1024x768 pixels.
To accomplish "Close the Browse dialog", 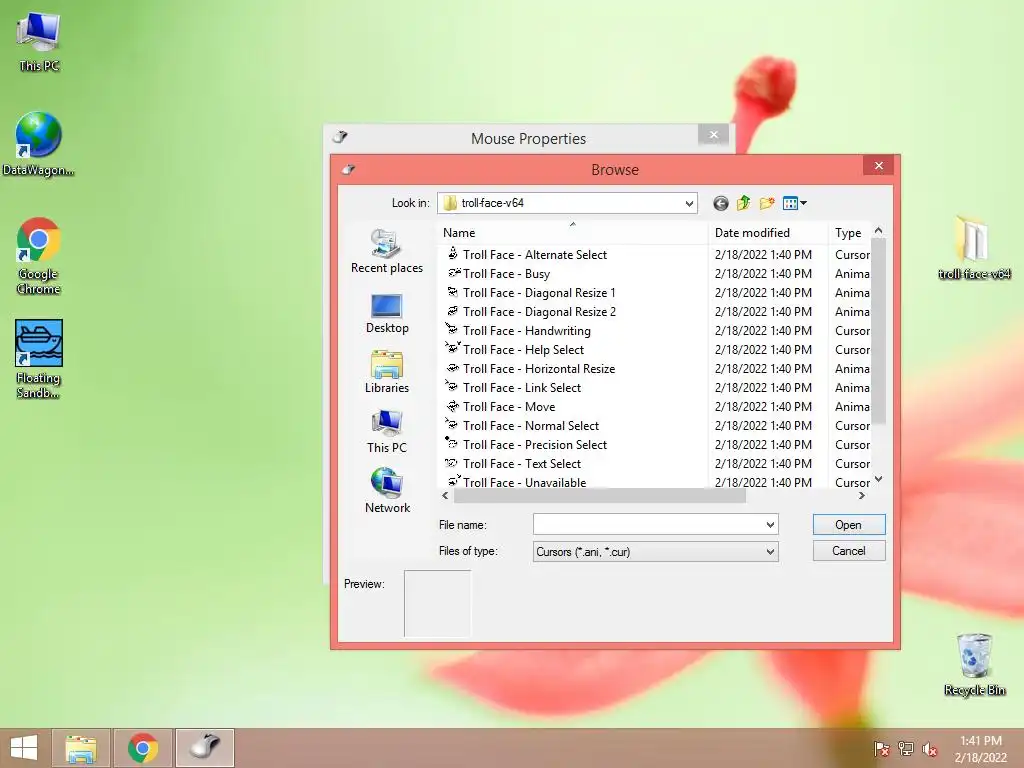I will [x=878, y=166].
